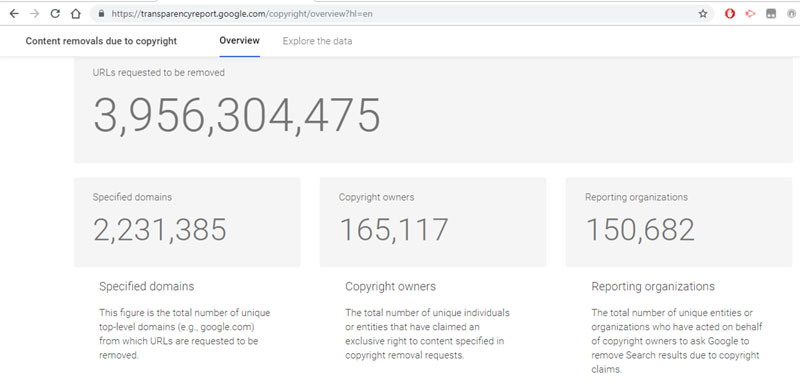Click the Specified domains description heading
This screenshot has width=800, height=388.
146,286
